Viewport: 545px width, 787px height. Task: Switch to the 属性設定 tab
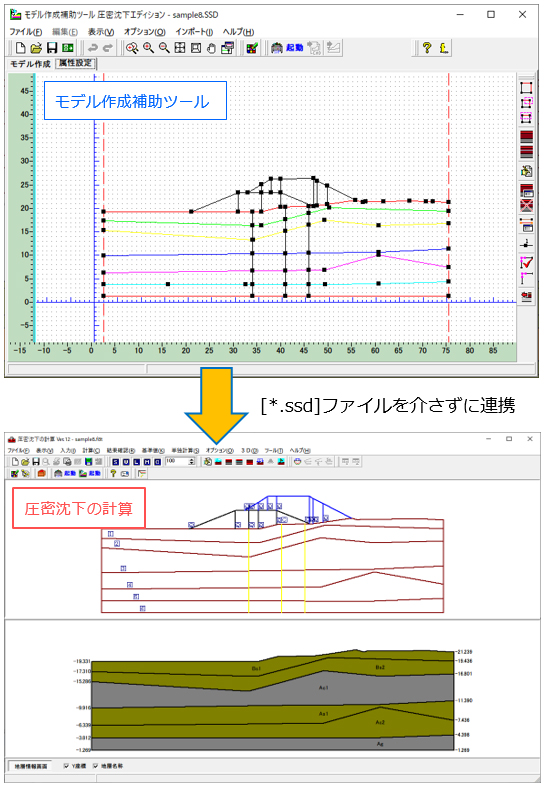[x=76, y=63]
